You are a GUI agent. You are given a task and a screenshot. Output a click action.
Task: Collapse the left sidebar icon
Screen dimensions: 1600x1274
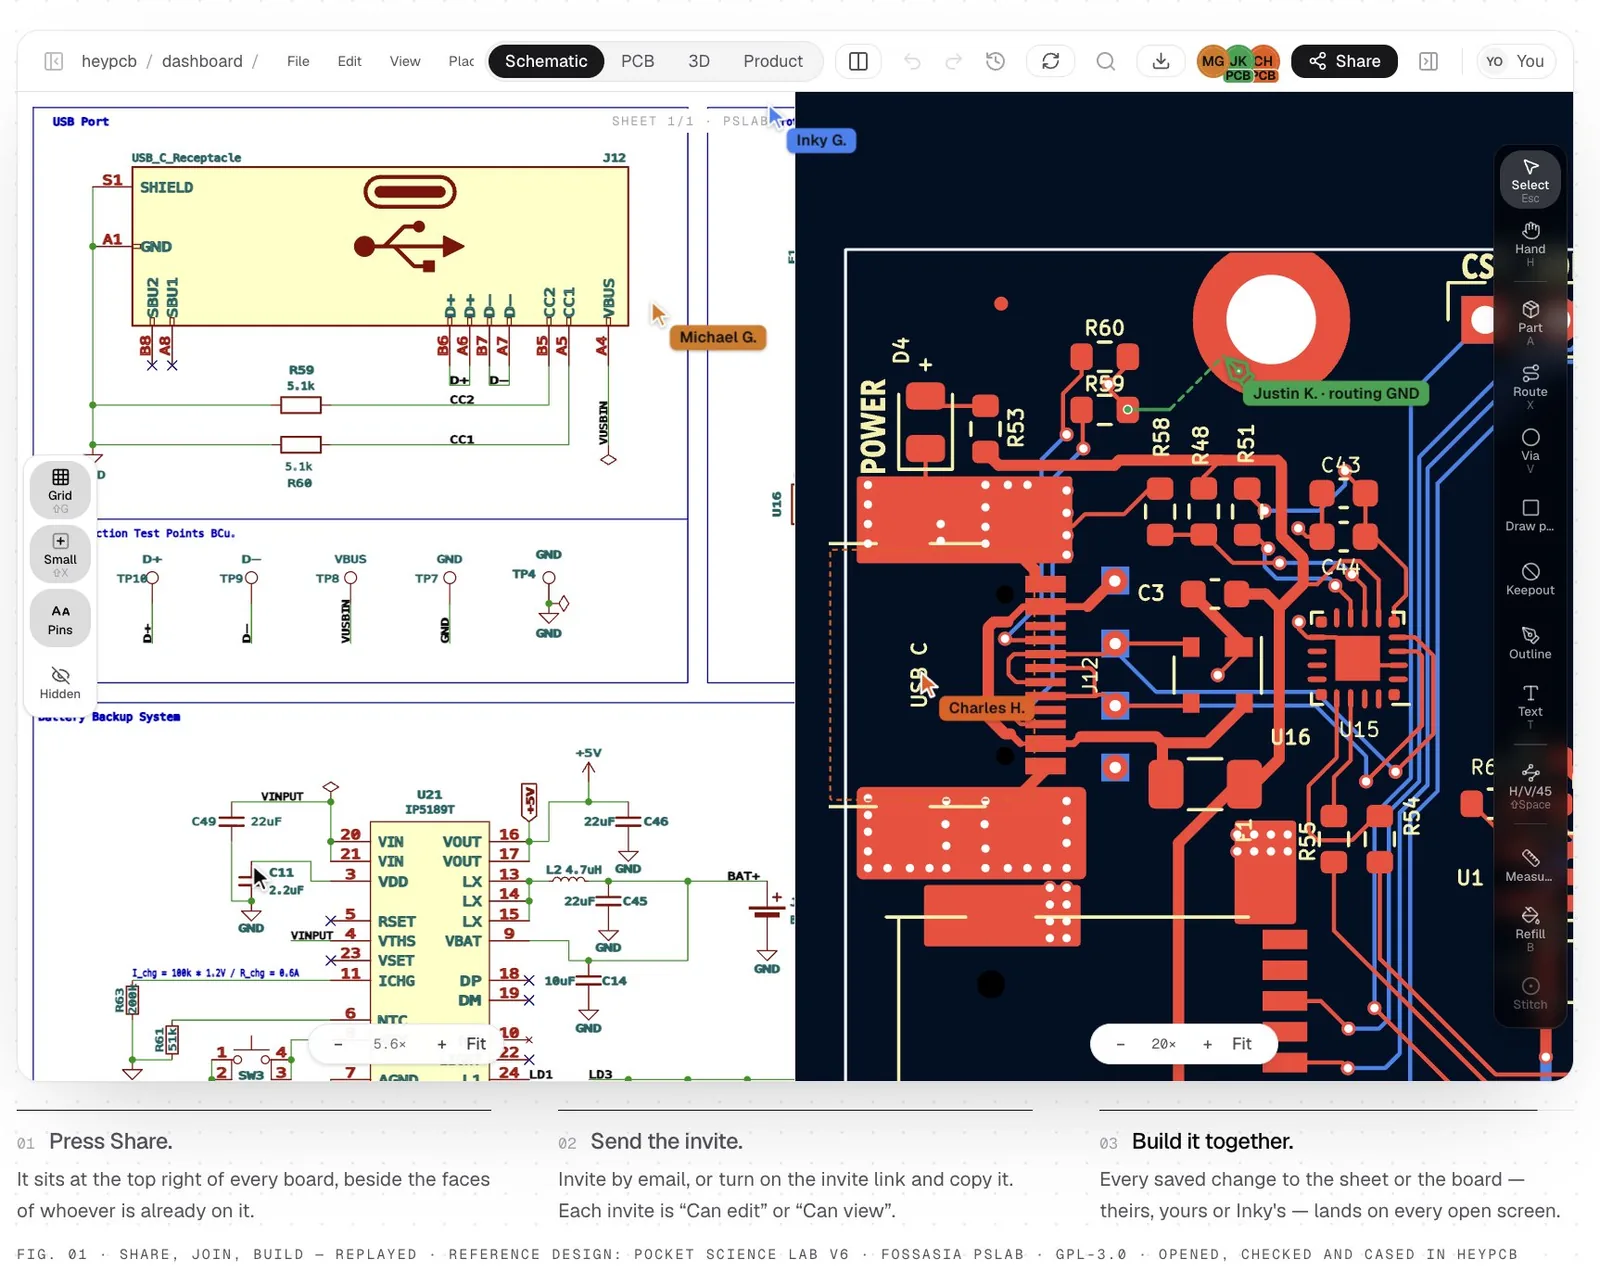click(54, 61)
